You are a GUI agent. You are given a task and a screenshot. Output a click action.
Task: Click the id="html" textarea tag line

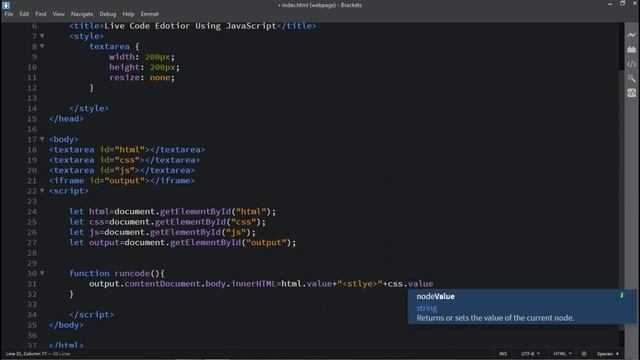[127, 150]
